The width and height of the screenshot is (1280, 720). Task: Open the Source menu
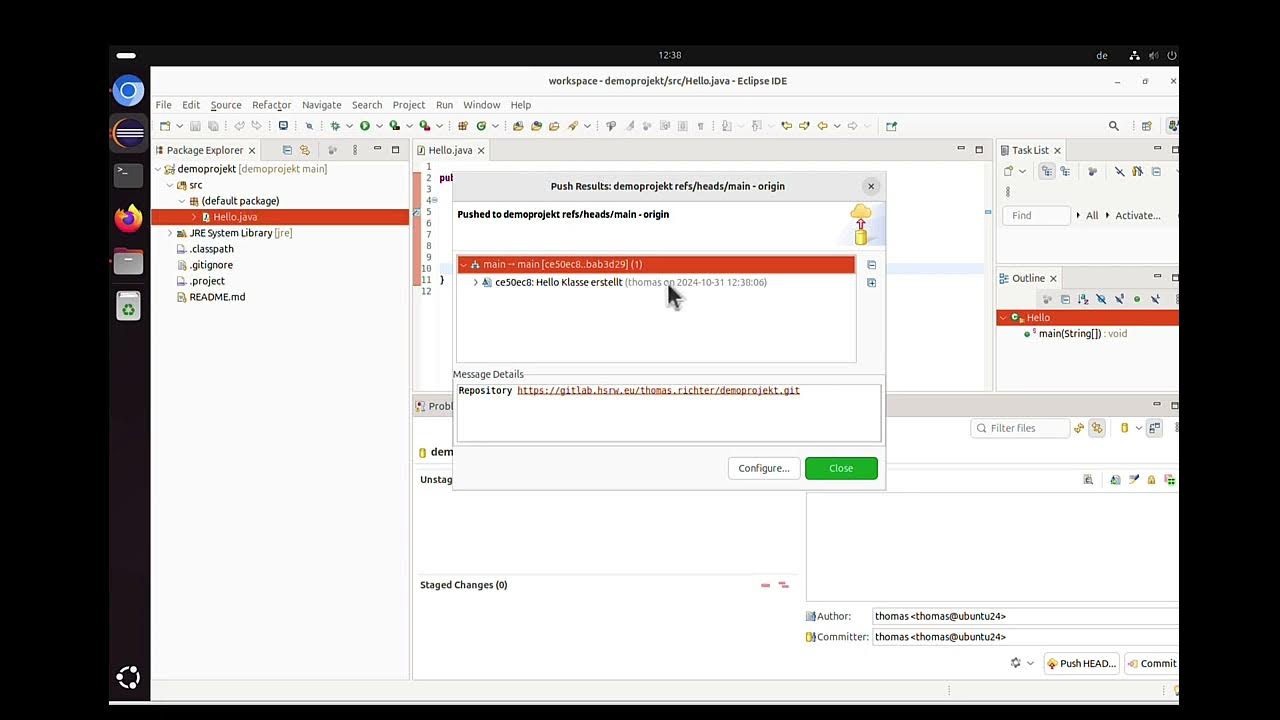[226, 105]
